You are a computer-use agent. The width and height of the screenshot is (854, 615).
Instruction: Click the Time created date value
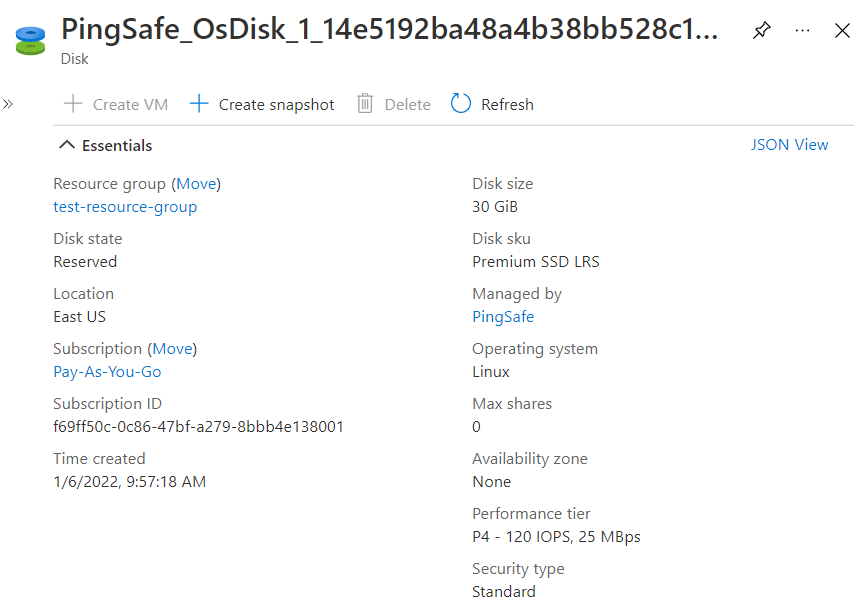pyautogui.click(x=129, y=482)
